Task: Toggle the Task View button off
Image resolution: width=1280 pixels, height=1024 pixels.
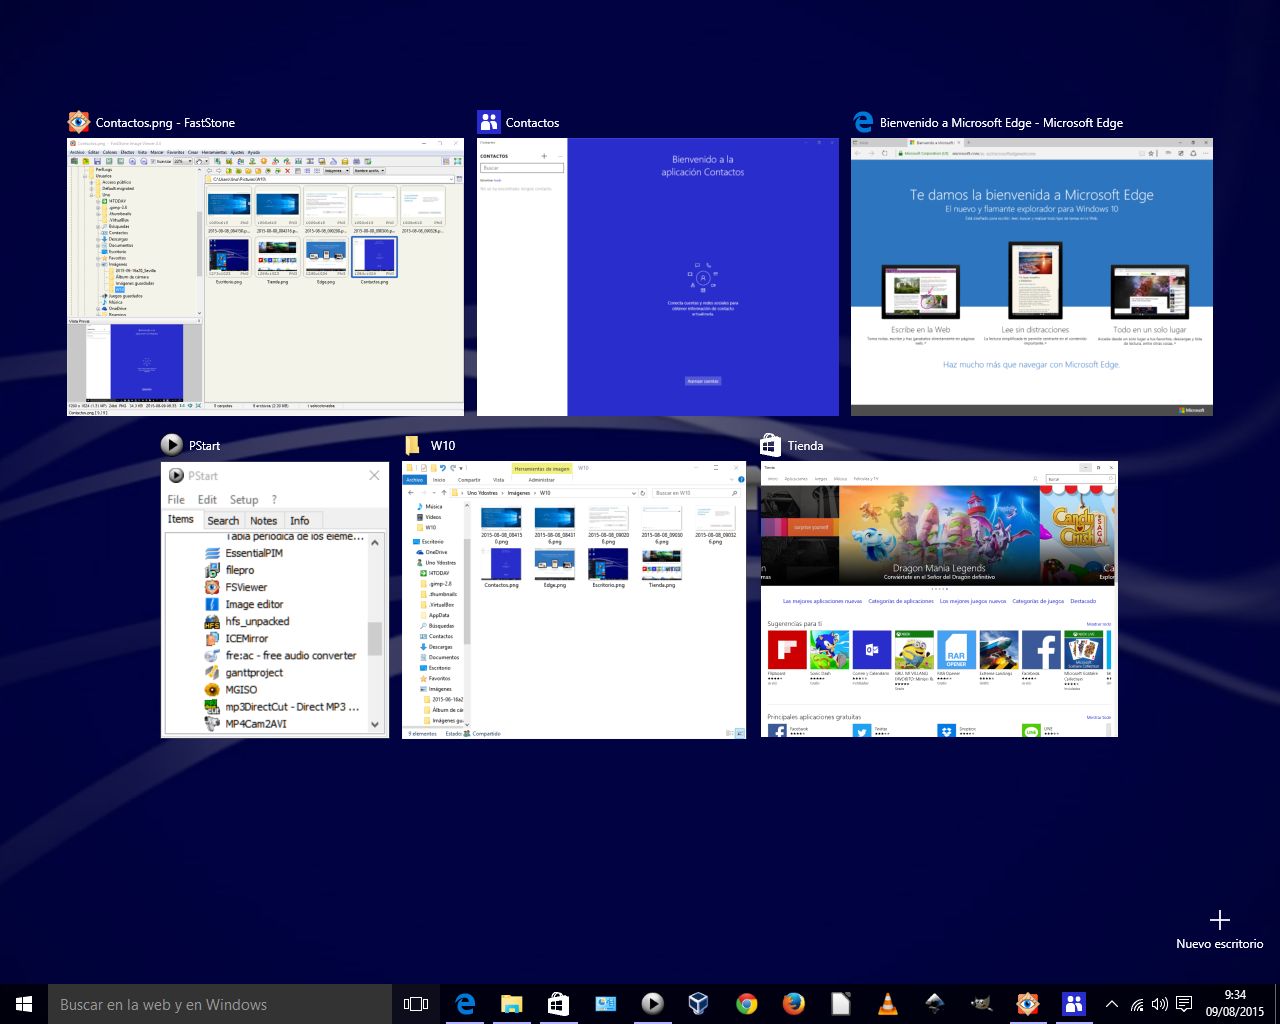Action: [x=416, y=1004]
